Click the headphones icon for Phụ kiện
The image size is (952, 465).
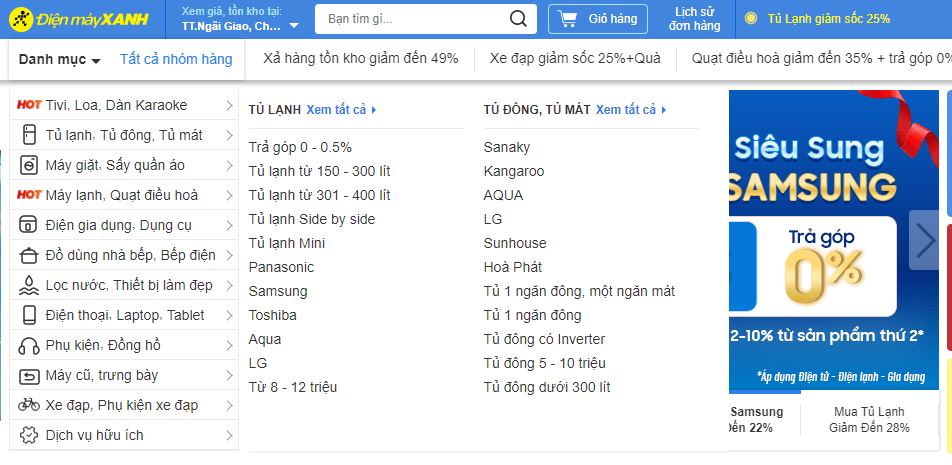point(29,345)
